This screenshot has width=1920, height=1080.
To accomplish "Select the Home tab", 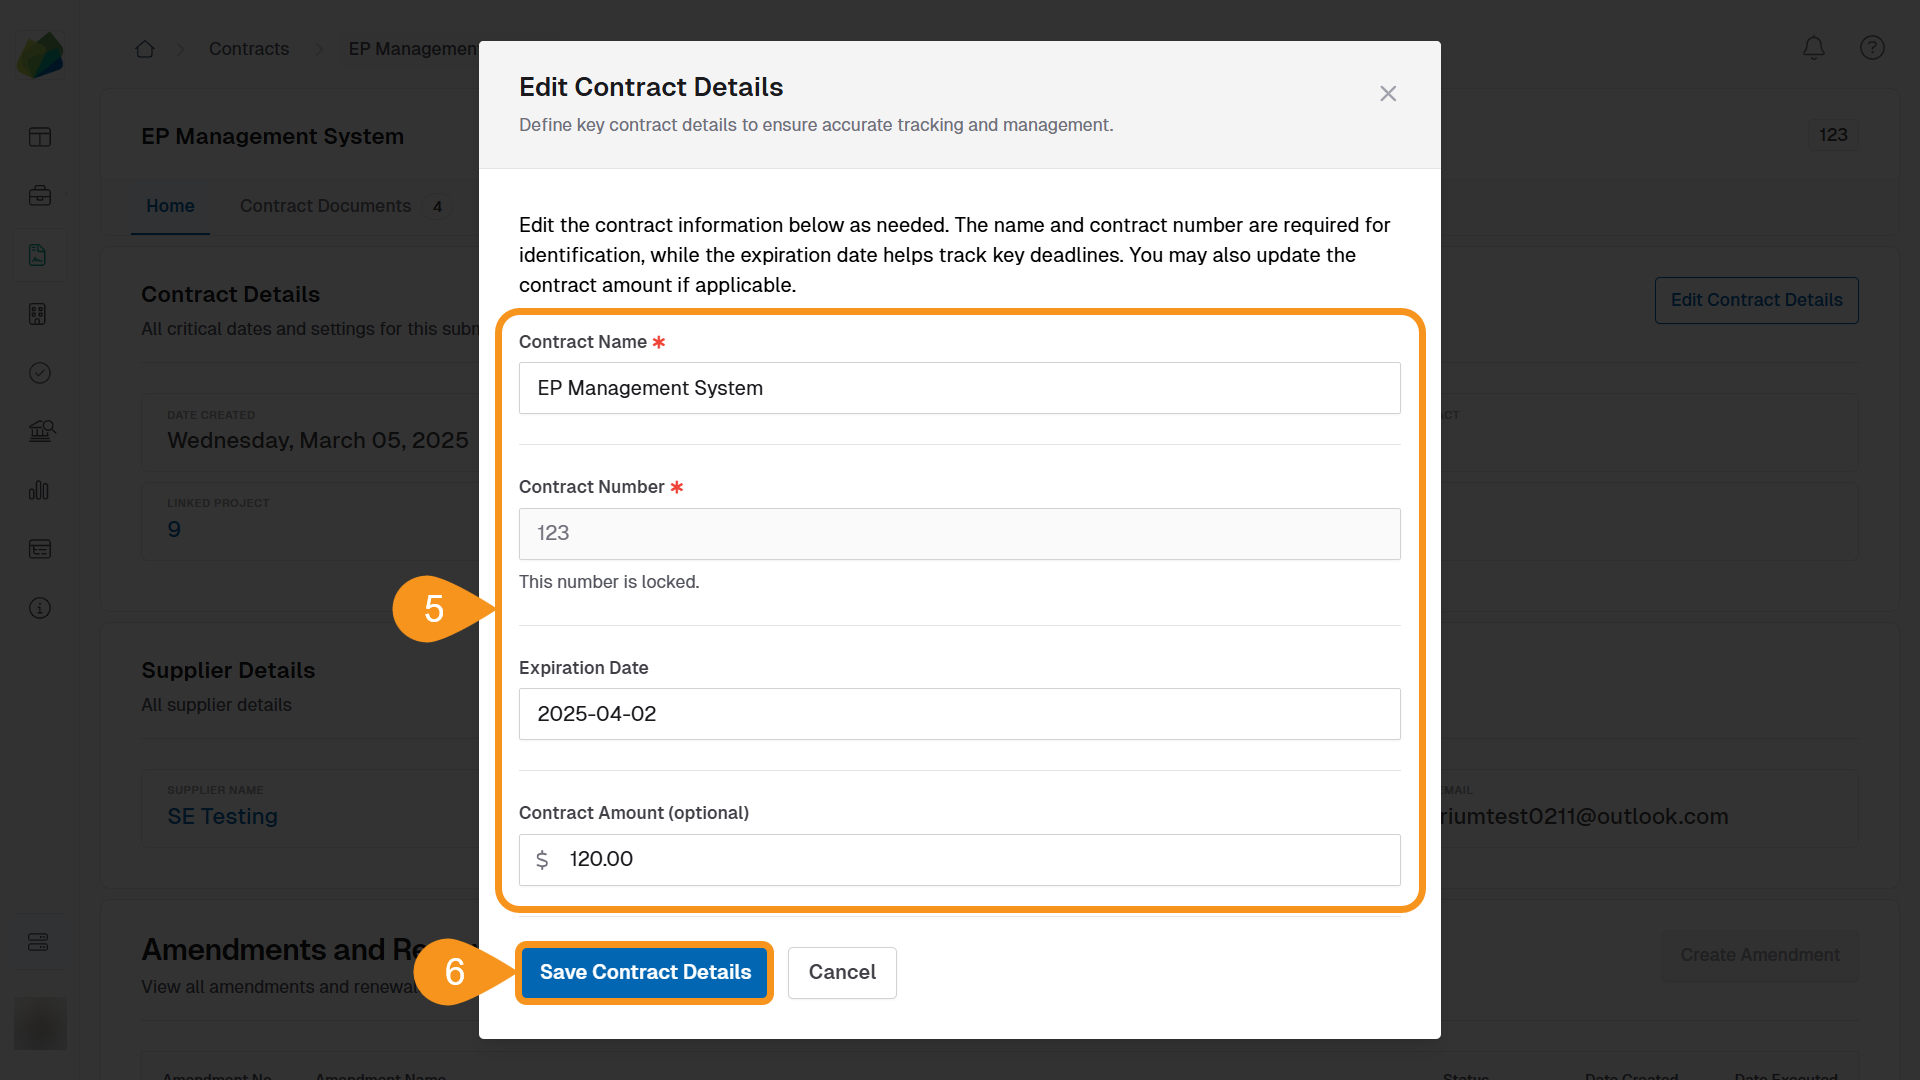I will pyautogui.click(x=170, y=206).
